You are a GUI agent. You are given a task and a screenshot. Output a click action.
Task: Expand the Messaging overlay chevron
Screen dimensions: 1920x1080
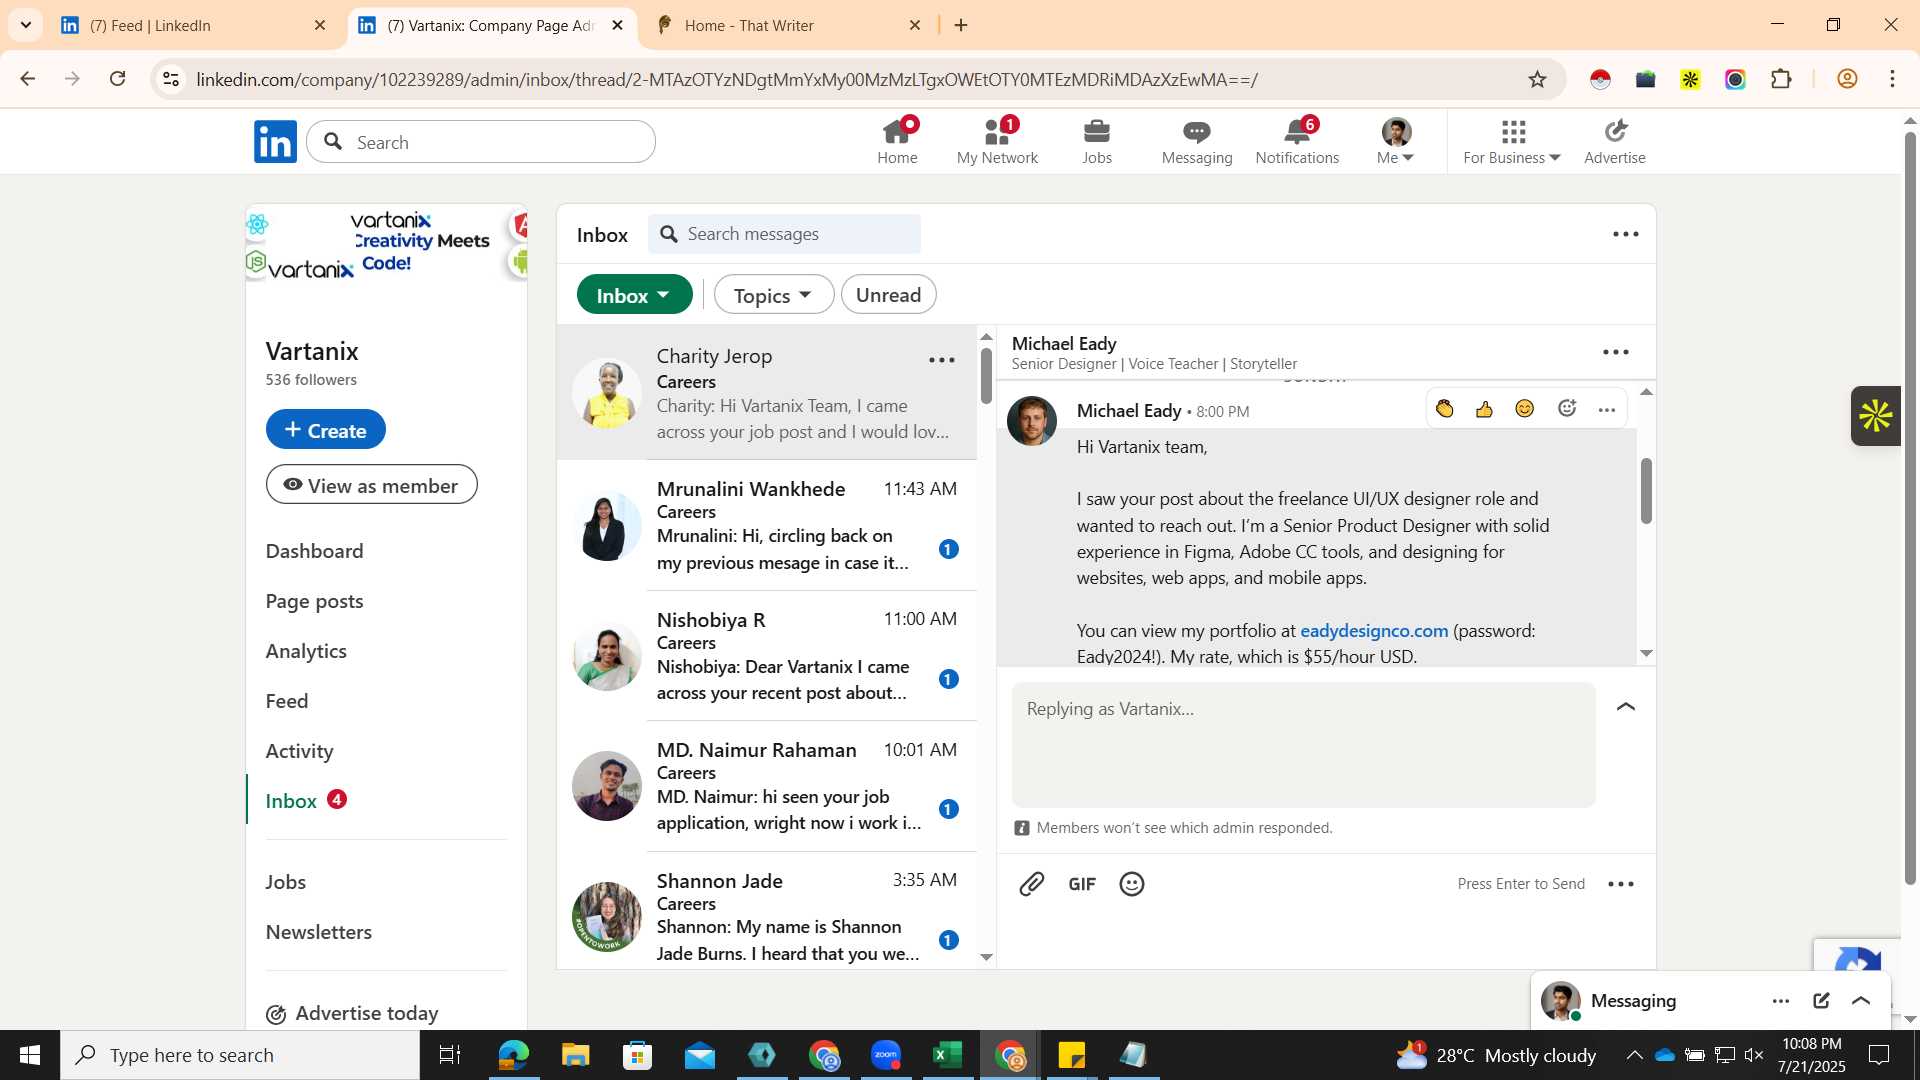click(x=1861, y=1001)
